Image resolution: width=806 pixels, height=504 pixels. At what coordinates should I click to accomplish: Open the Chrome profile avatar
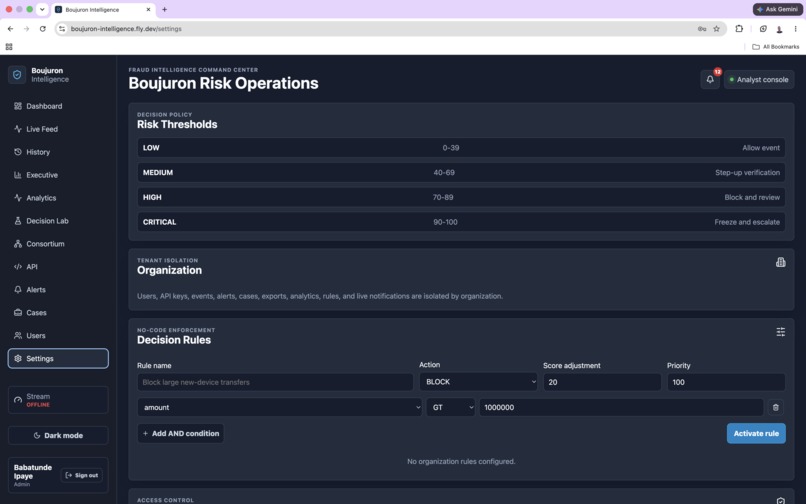click(779, 29)
